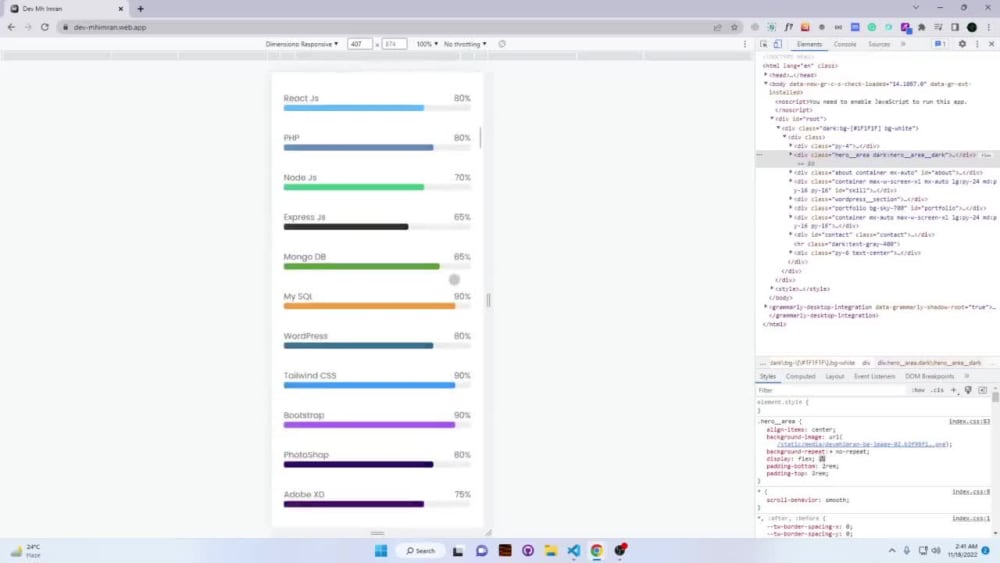Click the issues counter badge in DevTools
Image resolution: width=1000 pixels, height=563 pixels.
click(940, 44)
